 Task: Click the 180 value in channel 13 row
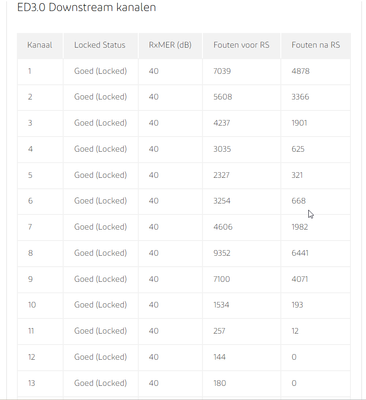pyautogui.click(x=220, y=383)
